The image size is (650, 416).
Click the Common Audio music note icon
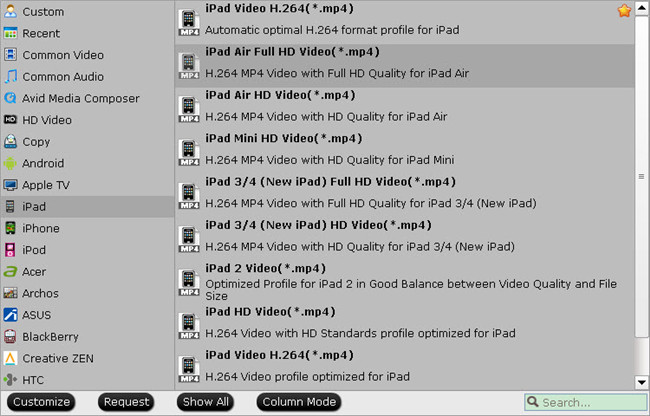[10, 76]
